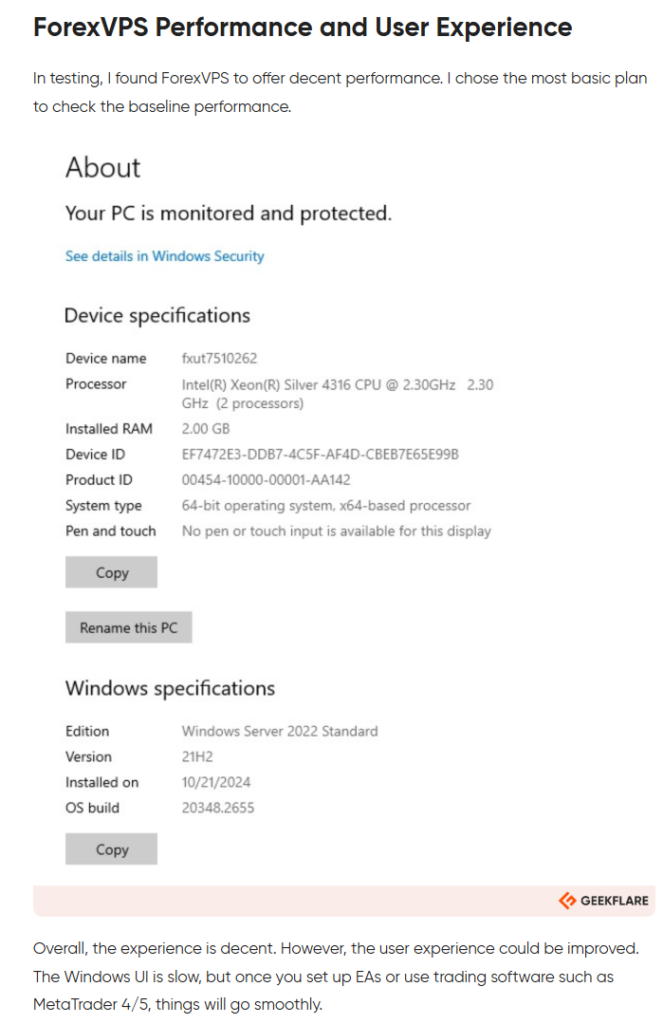Click the Rename this PC button

click(x=128, y=628)
